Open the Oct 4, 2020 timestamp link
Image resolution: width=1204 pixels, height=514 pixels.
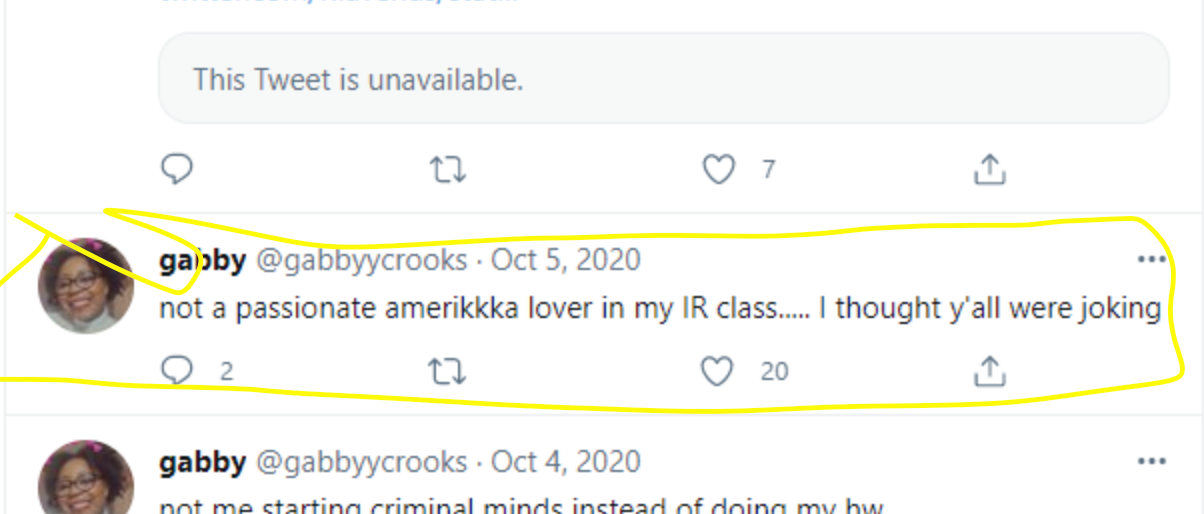tap(566, 462)
